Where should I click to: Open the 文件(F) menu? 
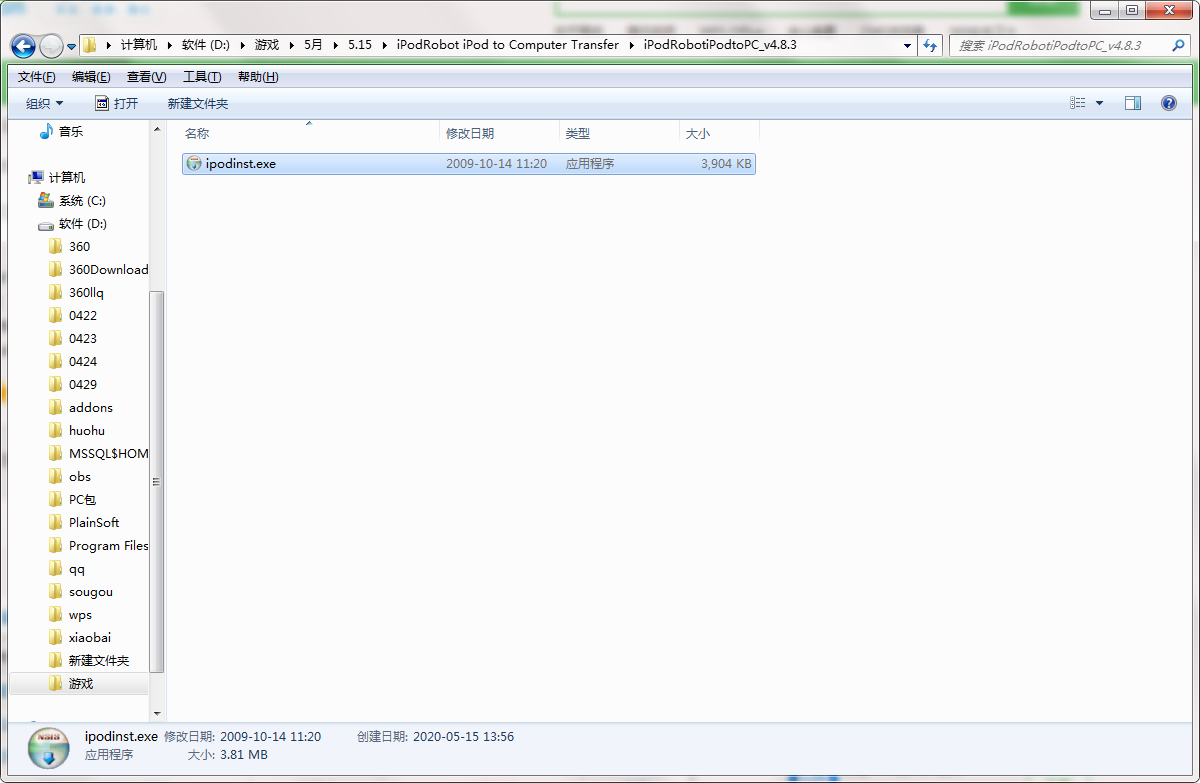click(x=37, y=77)
